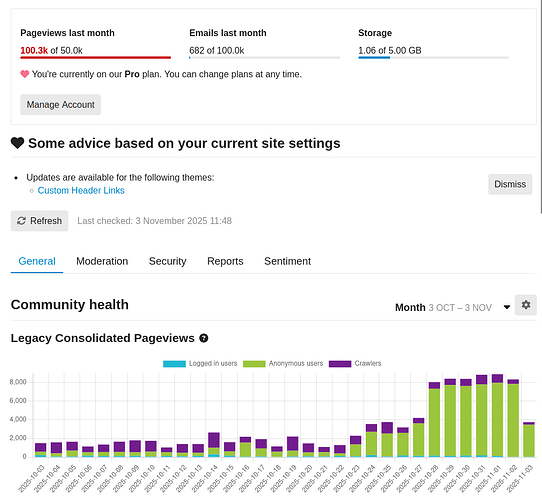The width and height of the screenshot is (542, 500).
Task: Click the chart bar for 2025-10-14
Action: point(214,445)
